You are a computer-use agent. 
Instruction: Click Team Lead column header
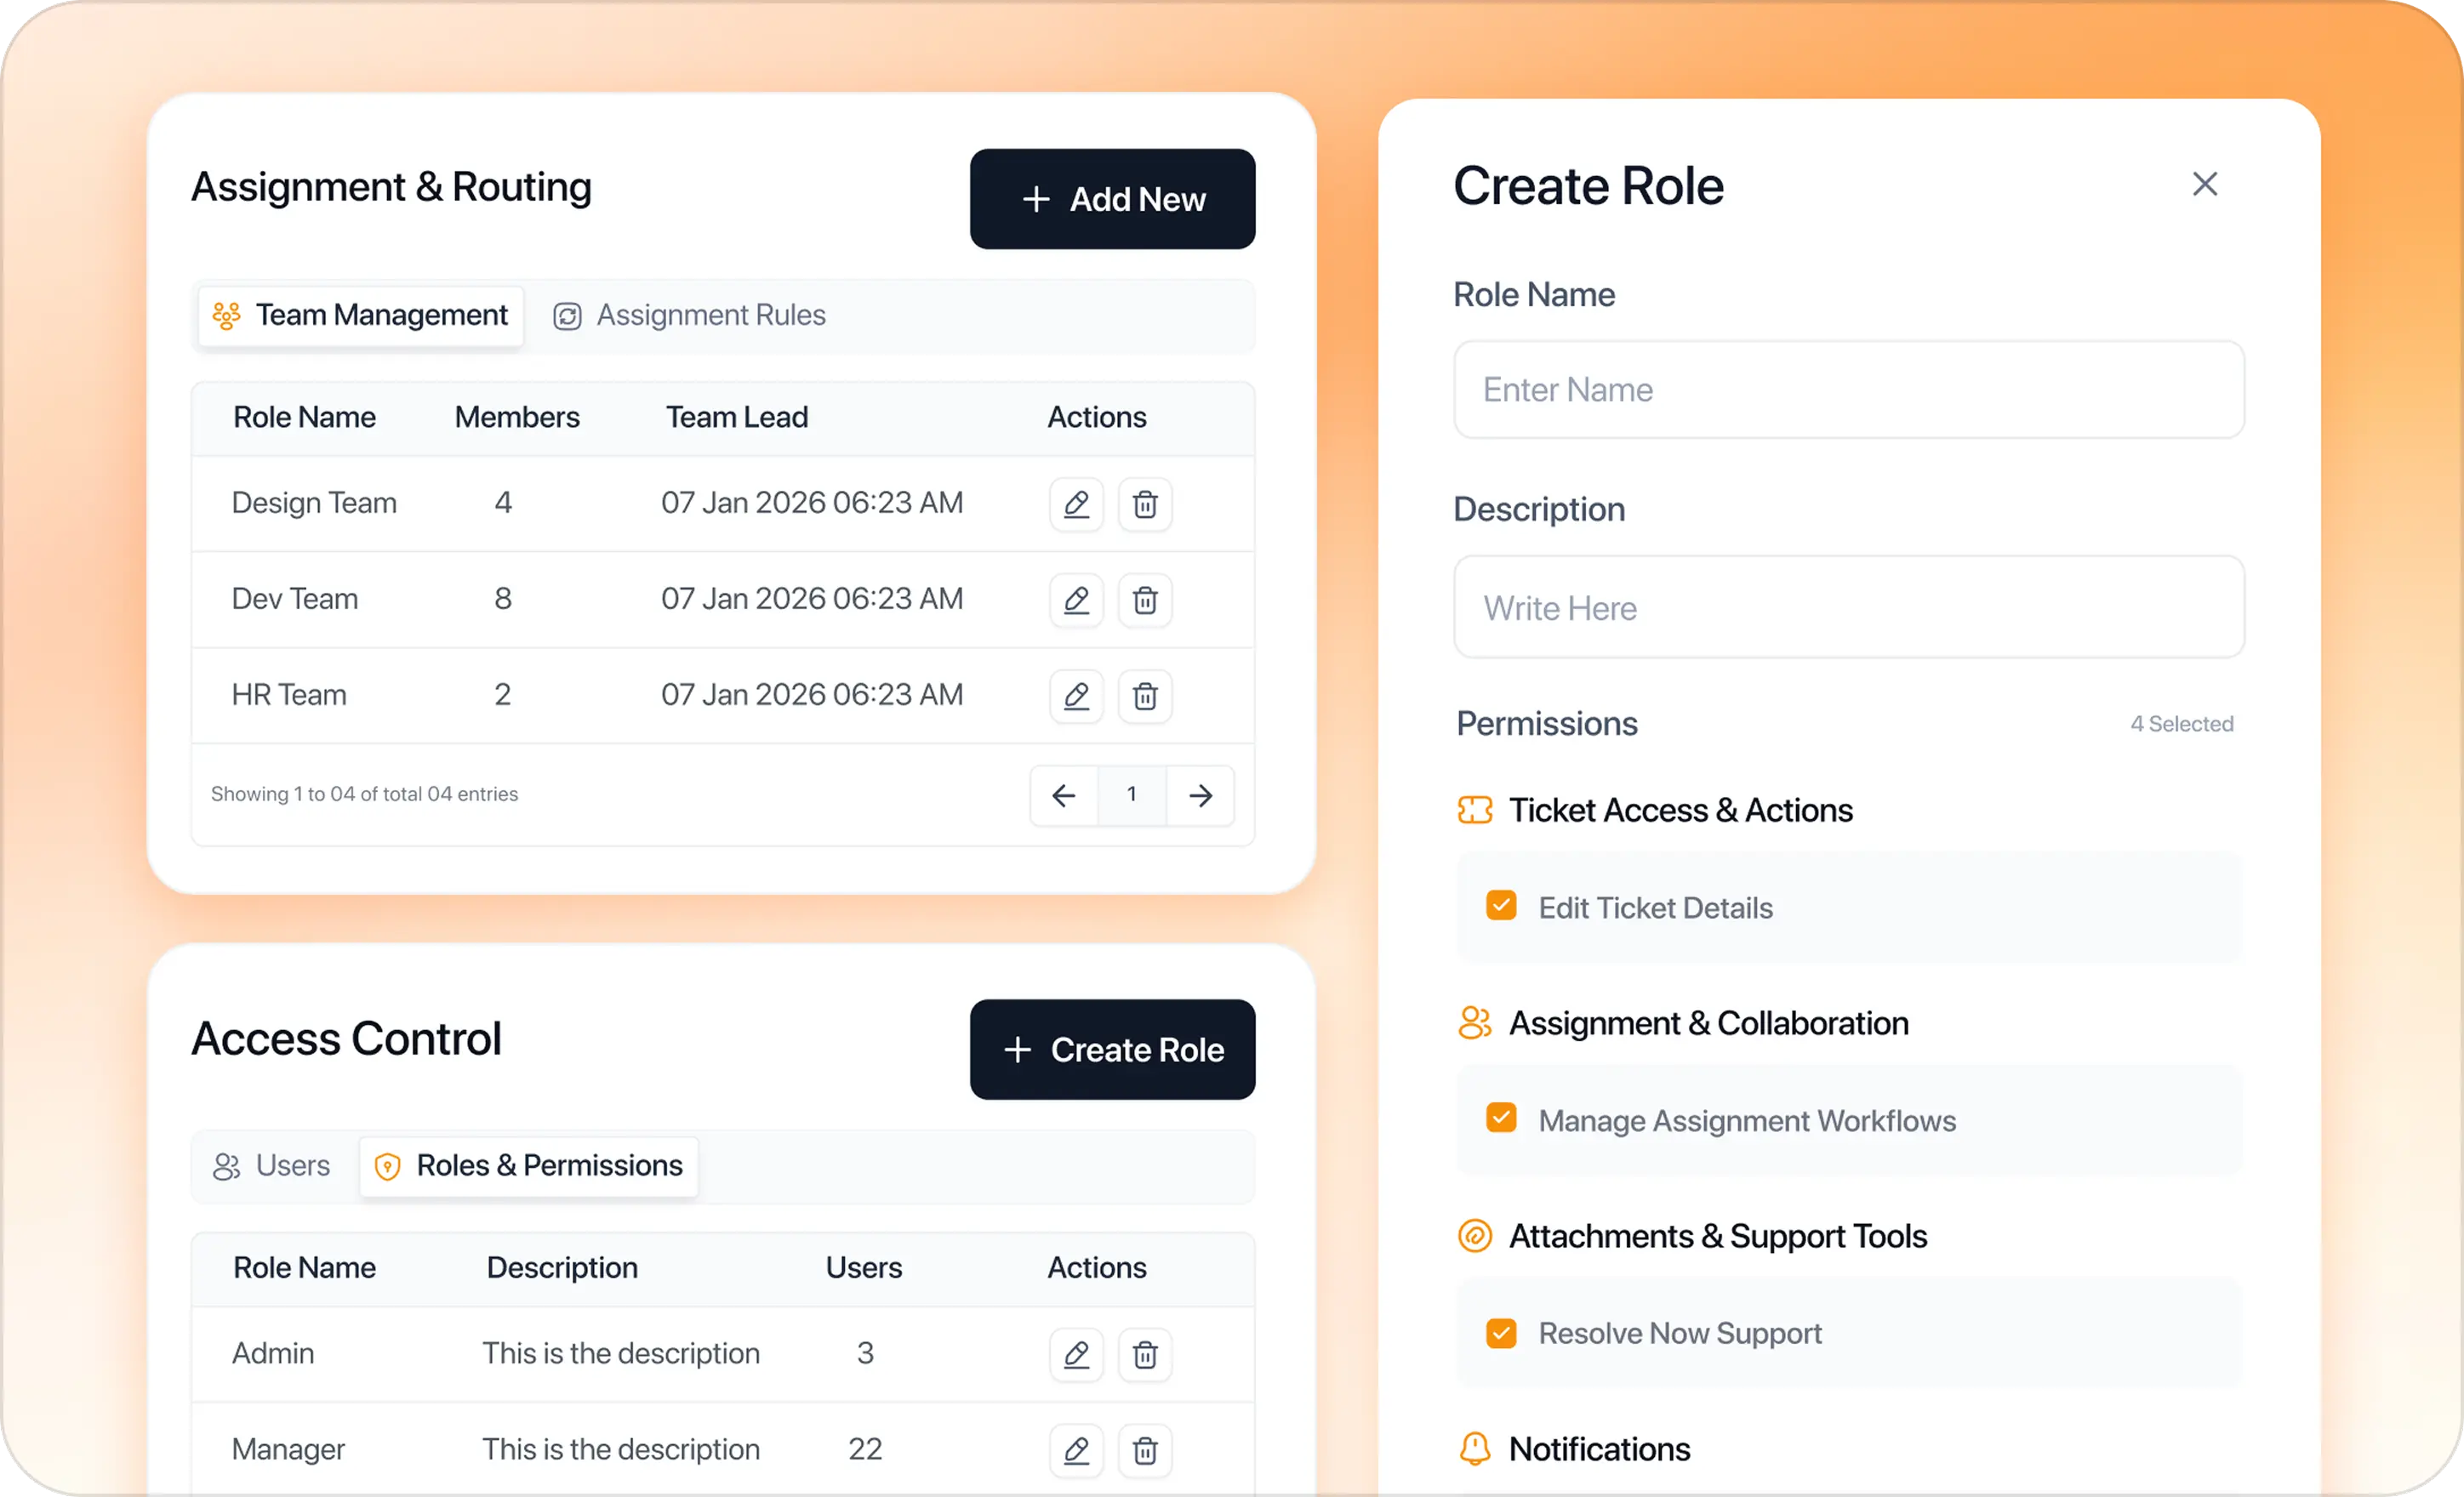point(737,418)
